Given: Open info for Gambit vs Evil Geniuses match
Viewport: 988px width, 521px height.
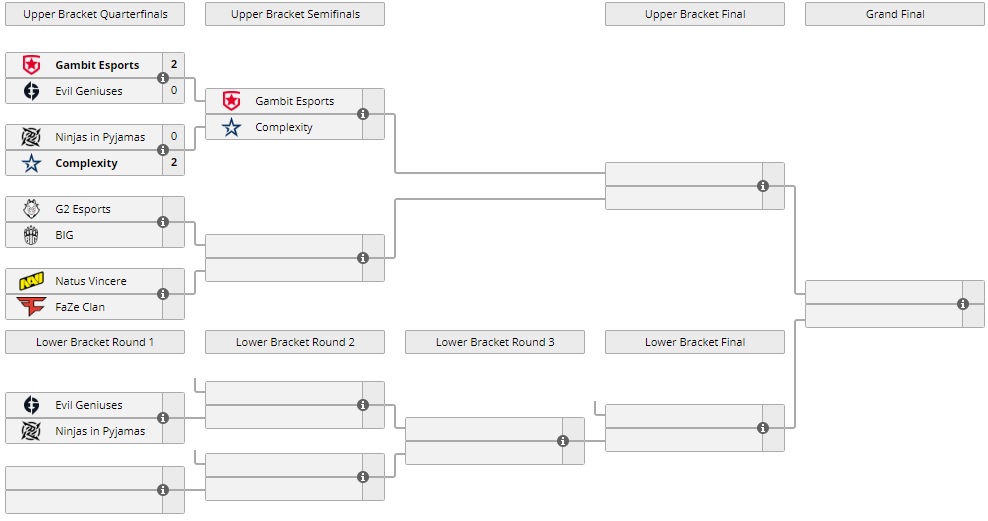Looking at the screenshot, I should (163, 78).
